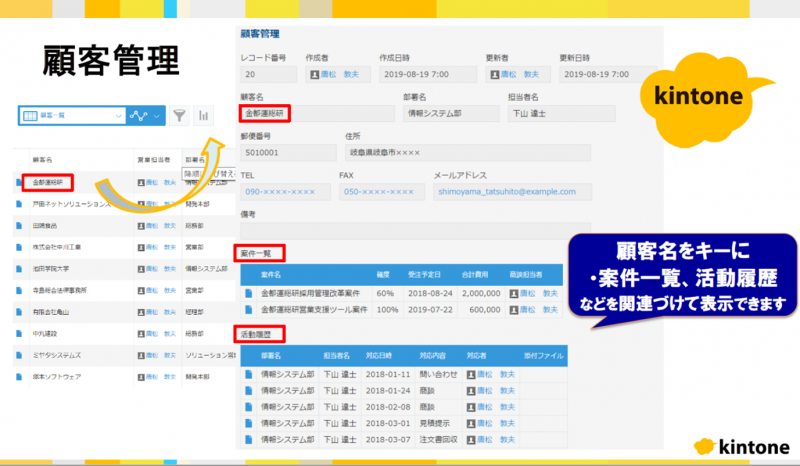The height and width of the screenshot is (466, 800).
Task: Select 戸田ネットソリューションズ in customer list
Action: point(71,204)
